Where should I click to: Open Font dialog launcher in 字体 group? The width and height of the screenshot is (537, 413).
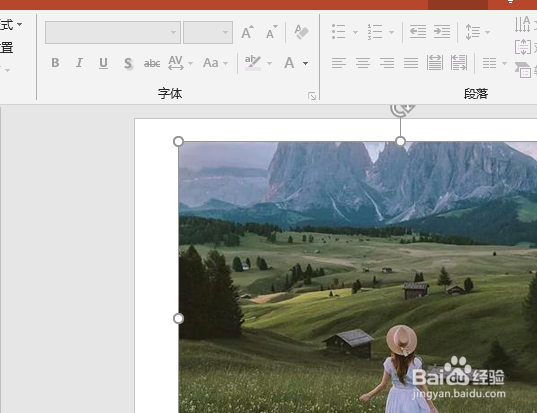click(x=312, y=96)
